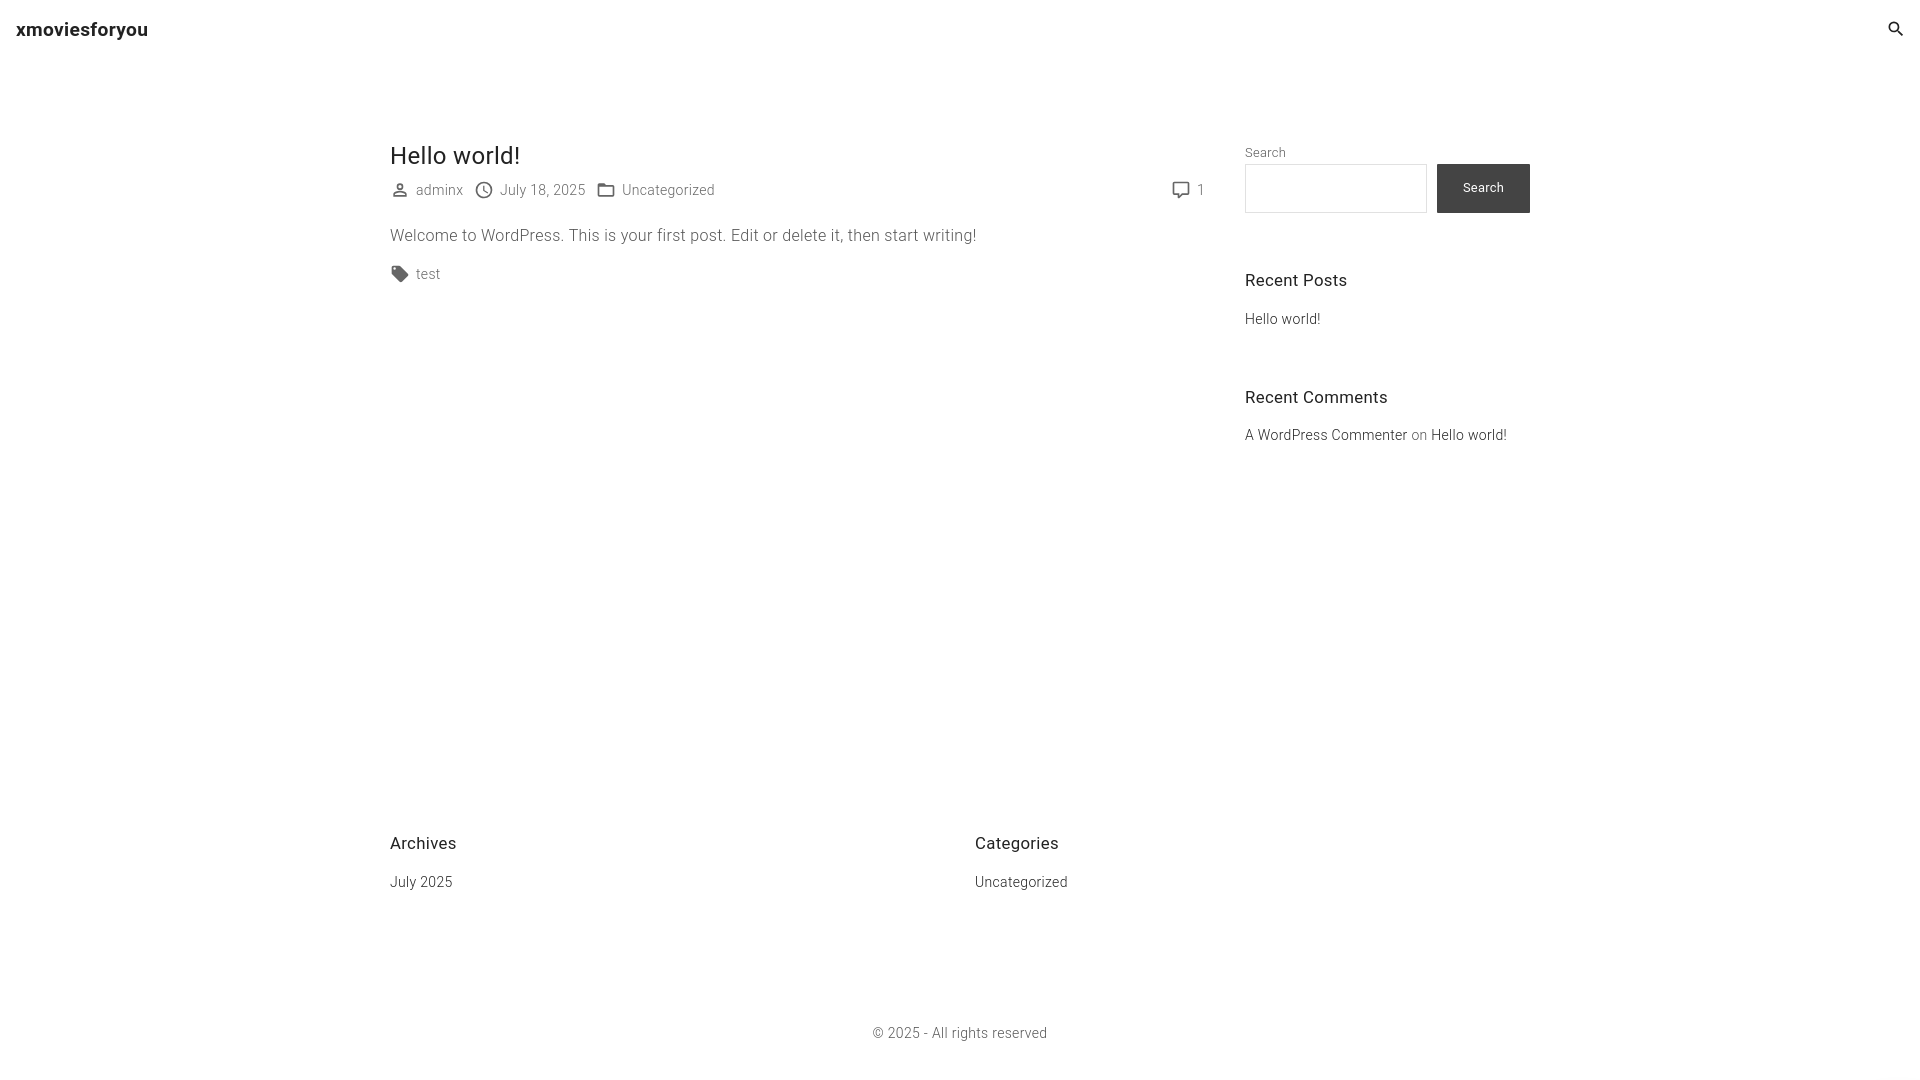Open July 2025 archive link

click(x=421, y=882)
